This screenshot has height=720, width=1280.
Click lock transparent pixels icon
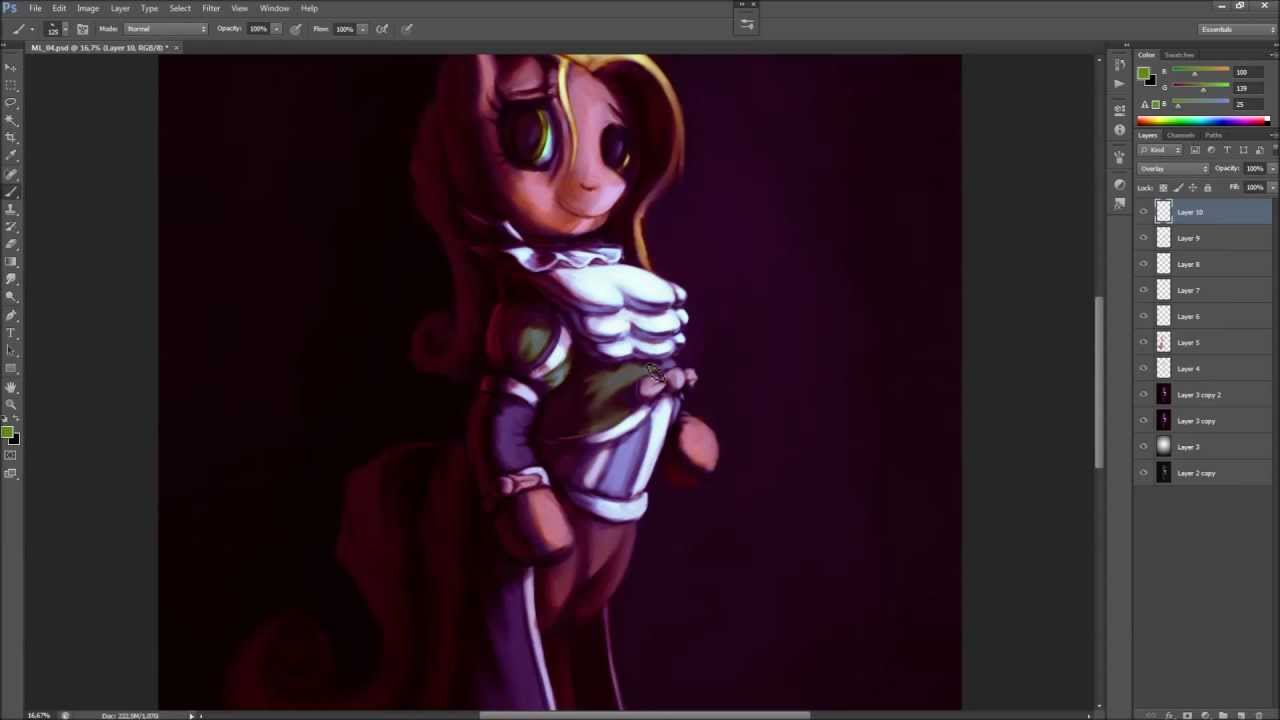tap(1162, 188)
